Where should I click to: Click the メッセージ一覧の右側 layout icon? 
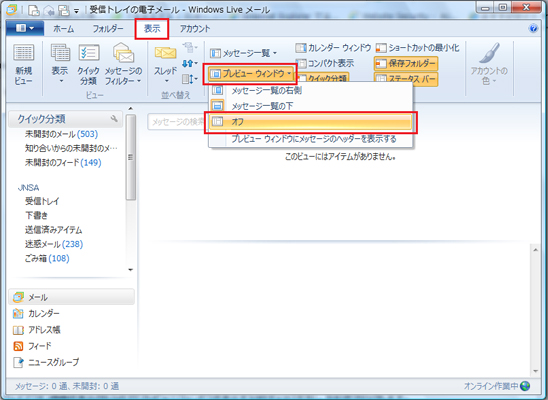pos(217,90)
